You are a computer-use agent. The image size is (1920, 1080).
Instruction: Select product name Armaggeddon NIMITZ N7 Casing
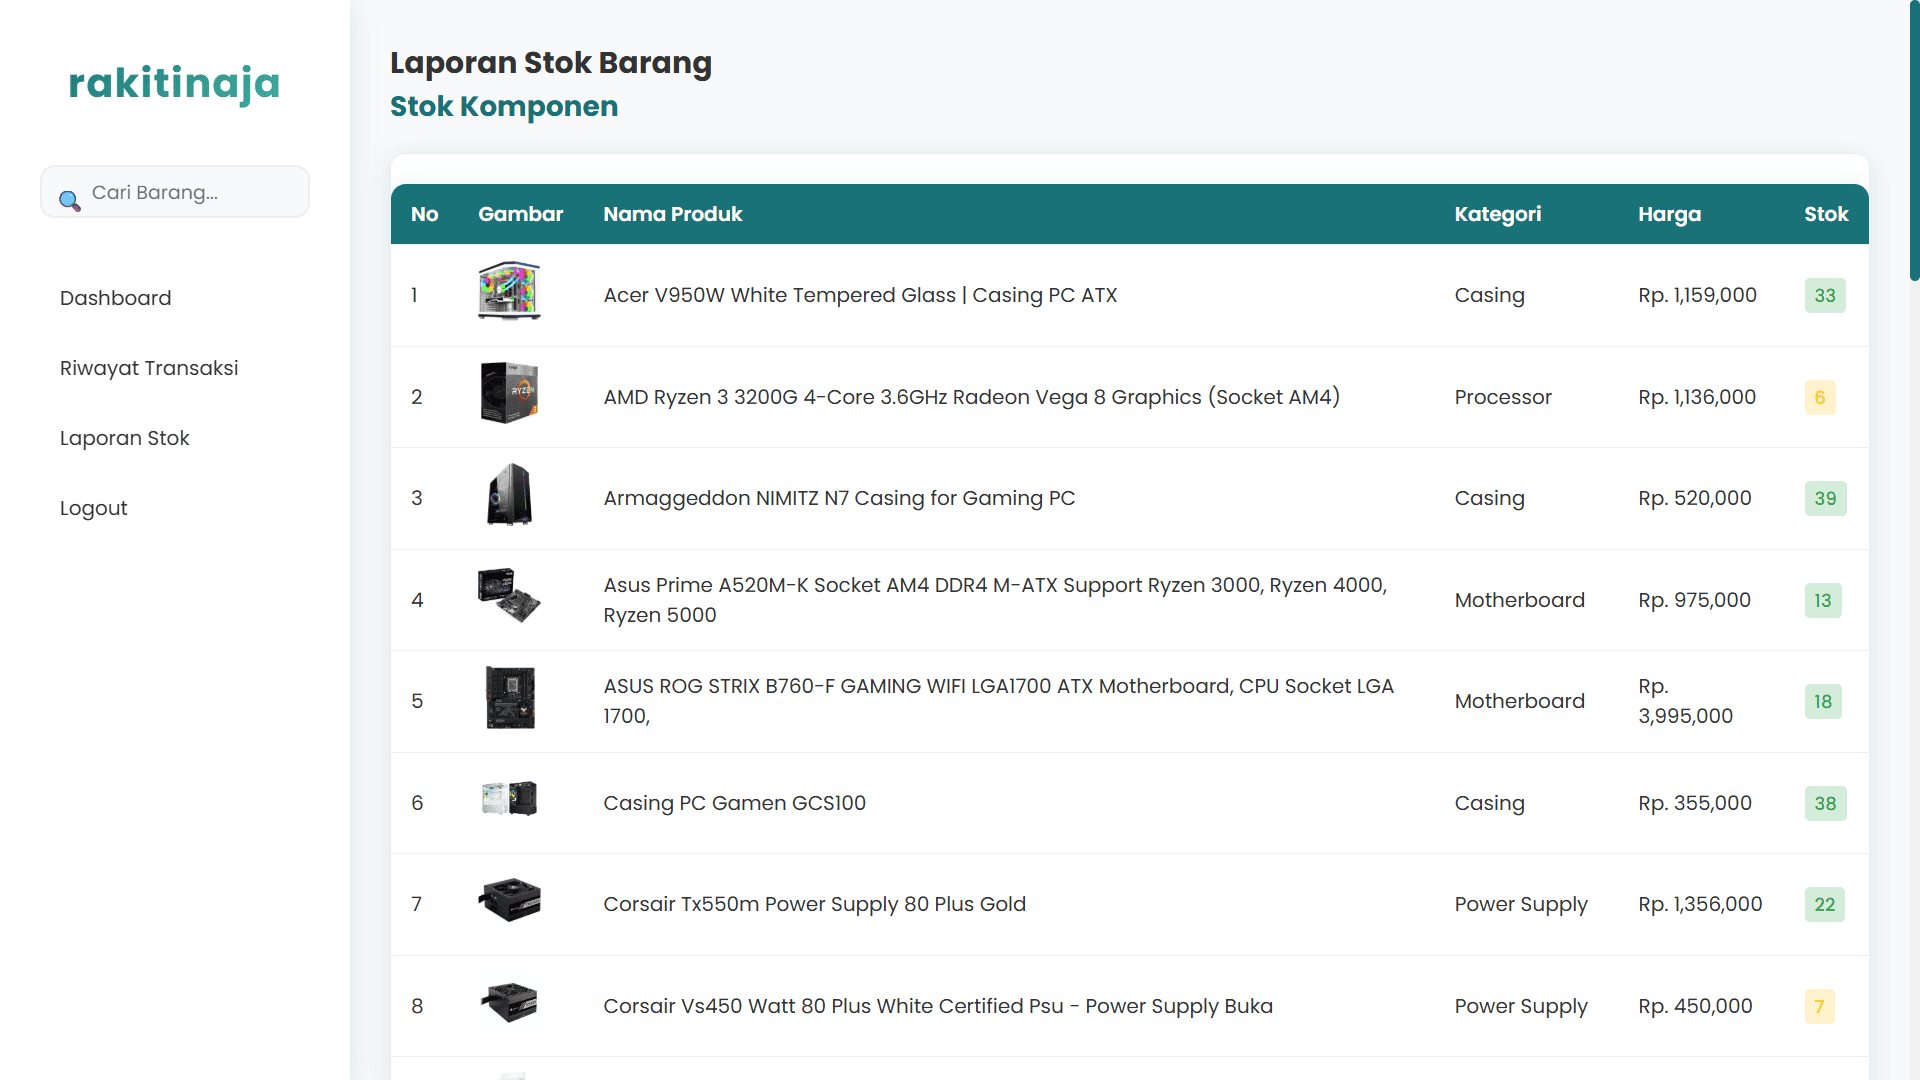click(x=839, y=498)
